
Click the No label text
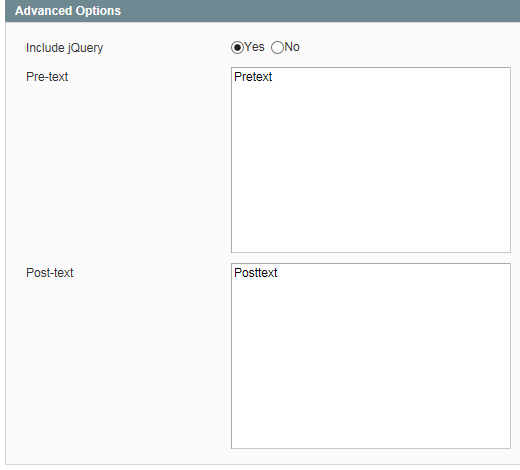[x=292, y=47]
